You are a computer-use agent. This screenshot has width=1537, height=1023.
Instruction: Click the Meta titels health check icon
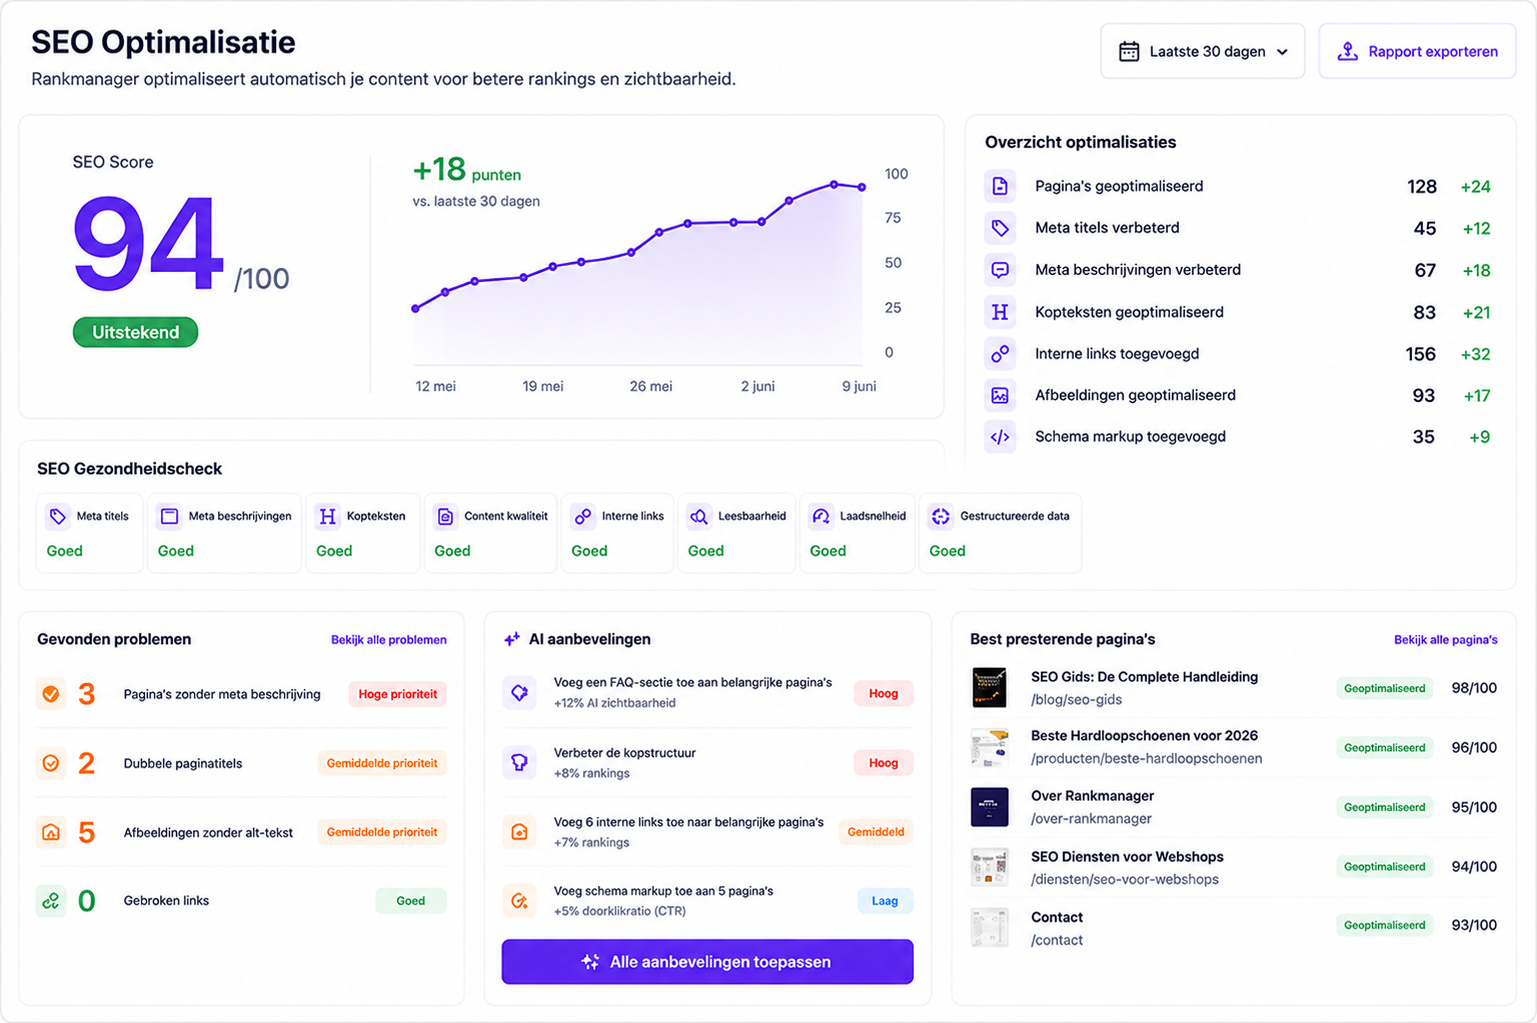[58, 517]
